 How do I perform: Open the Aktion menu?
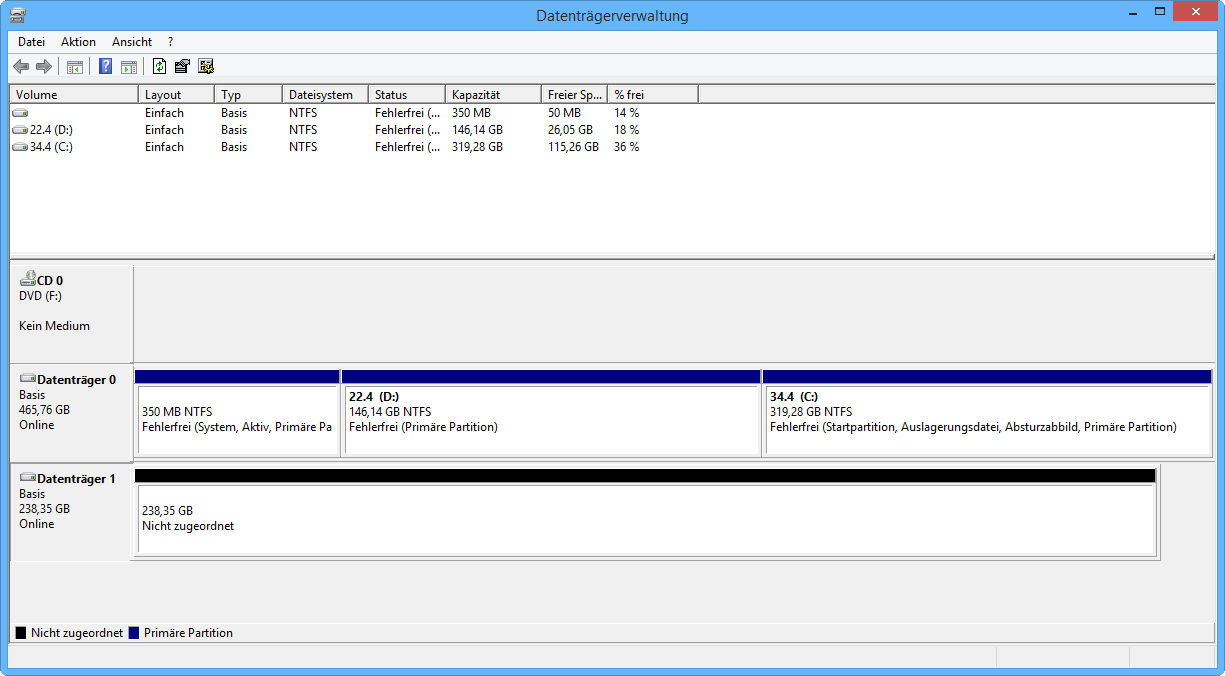click(78, 42)
